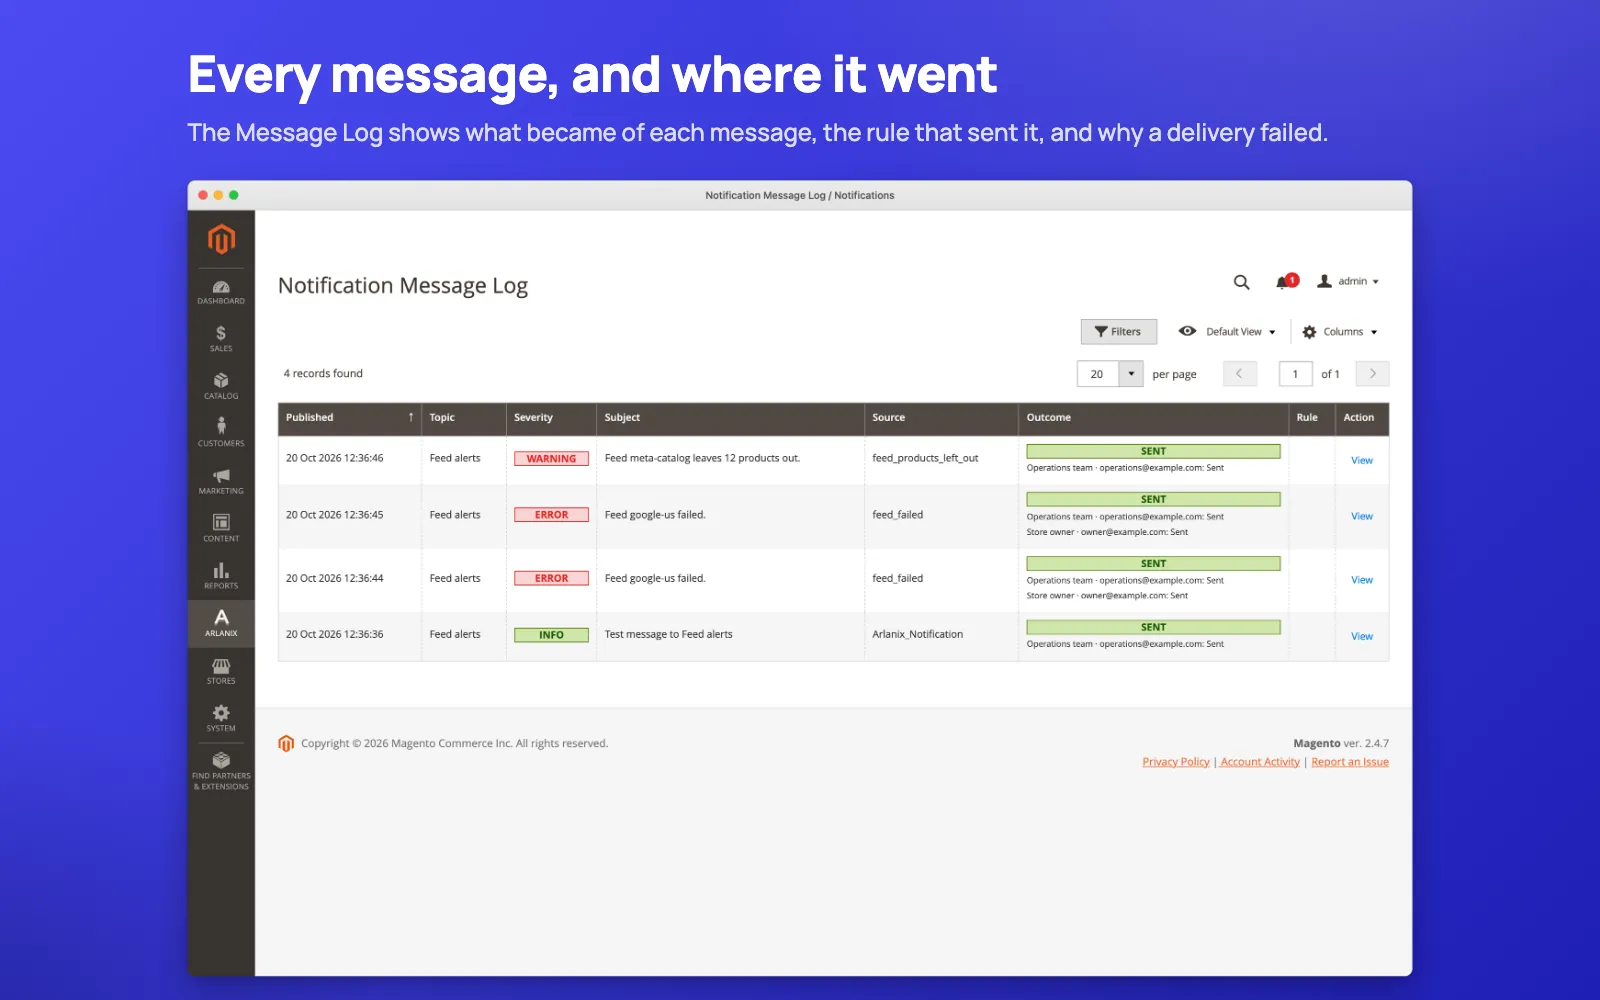The width and height of the screenshot is (1600, 1000).
Task: Click the per page value field showing 20
Action: tap(1097, 374)
